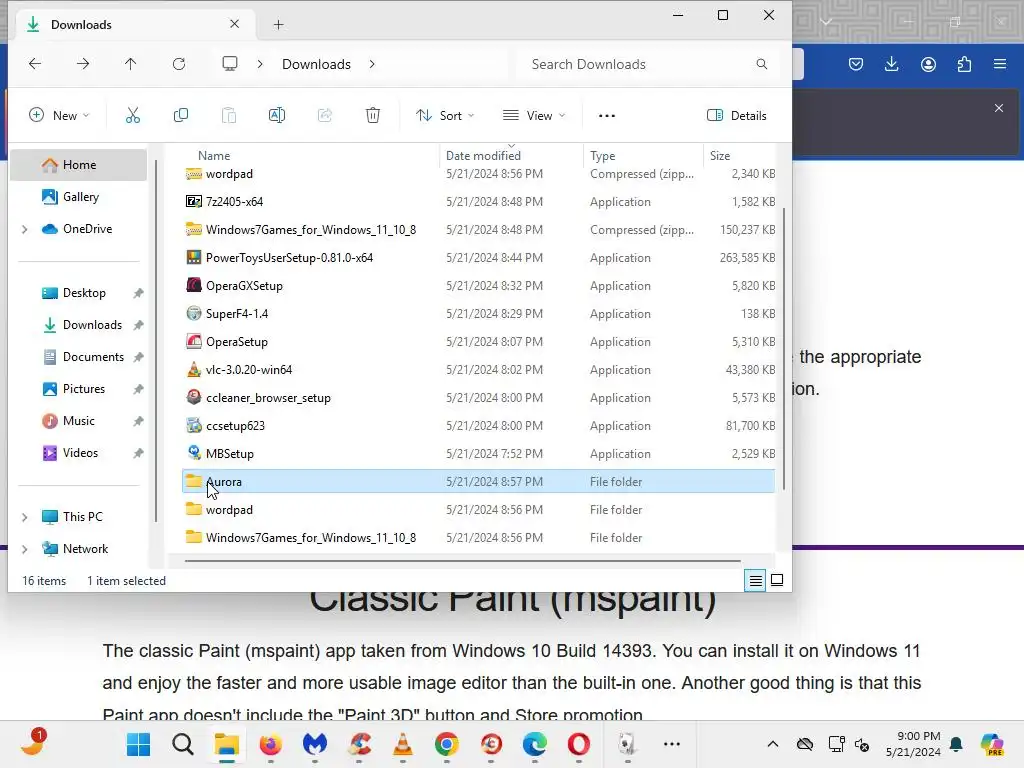Click Microsoft Edge icon on taskbar
The height and width of the screenshot is (768, 1024).
point(535,744)
